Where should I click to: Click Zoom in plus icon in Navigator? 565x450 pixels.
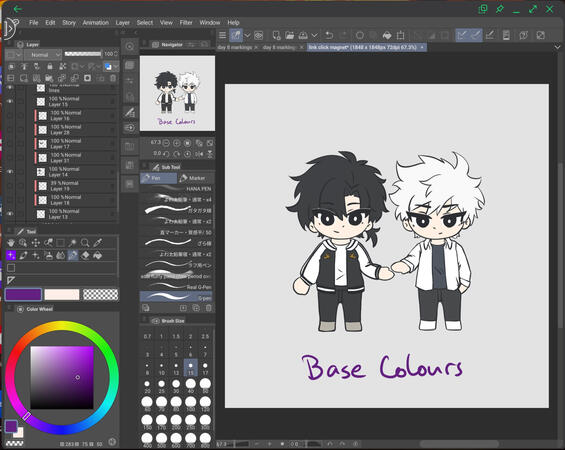[177, 143]
